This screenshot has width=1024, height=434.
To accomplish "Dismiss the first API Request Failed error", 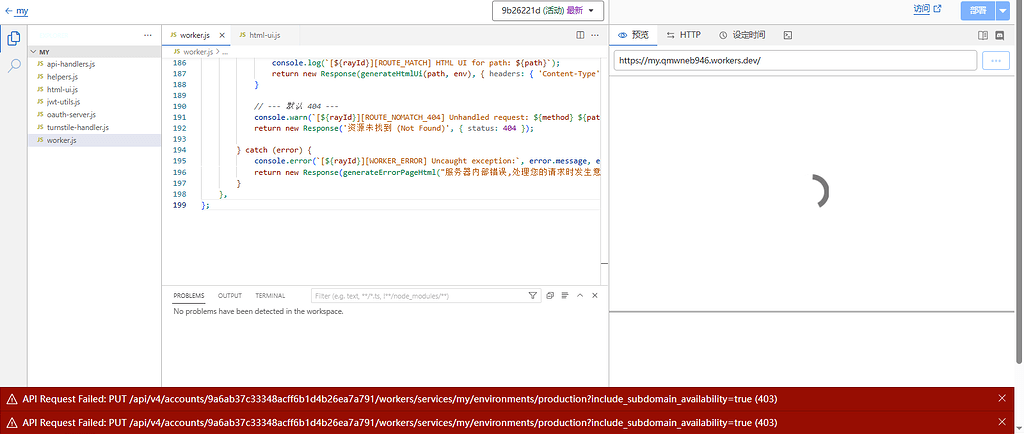I will (x=1002, y=399).
